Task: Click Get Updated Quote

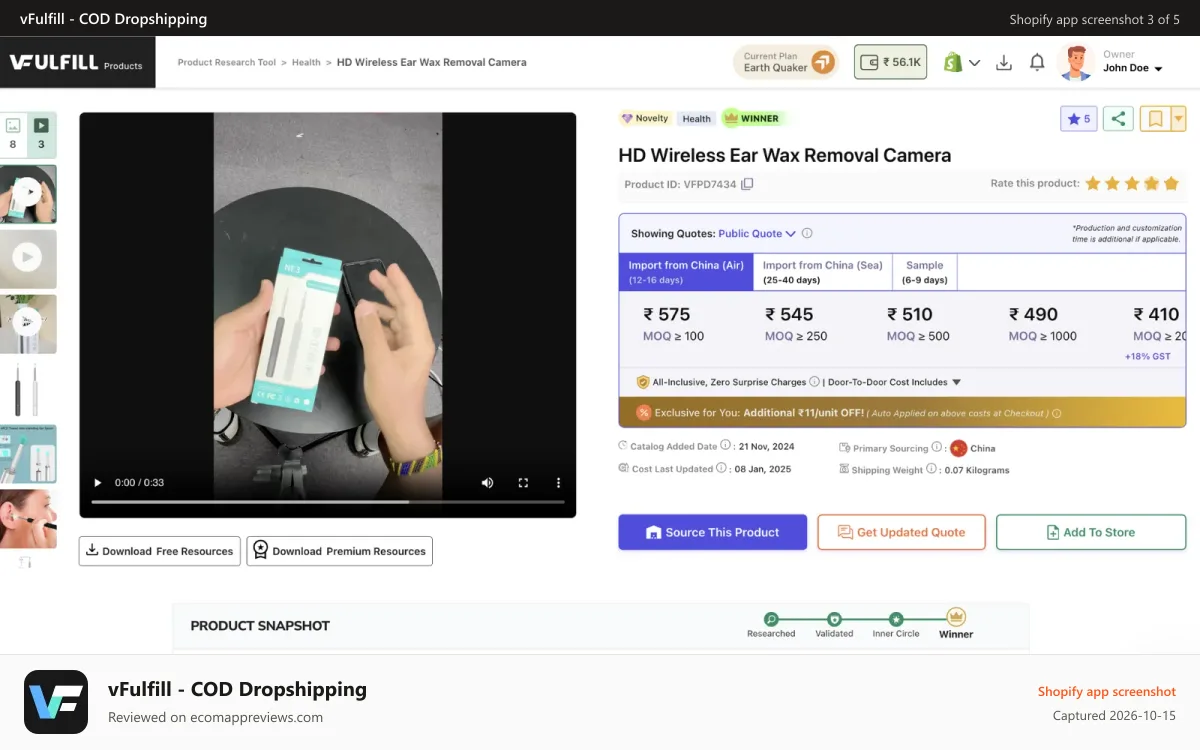Action: pyautogui.click(x=901, y=532)
